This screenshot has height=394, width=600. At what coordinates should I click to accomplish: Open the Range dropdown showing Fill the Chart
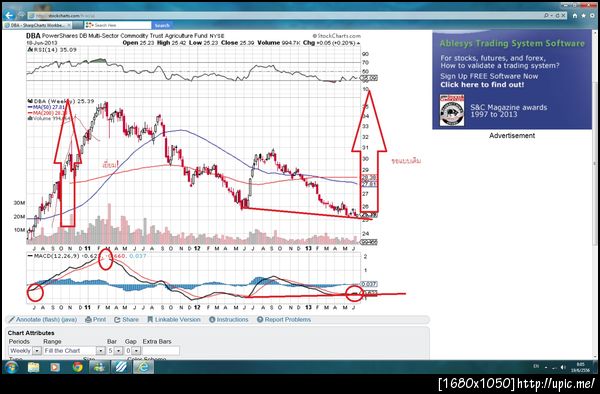coord(74,350)
